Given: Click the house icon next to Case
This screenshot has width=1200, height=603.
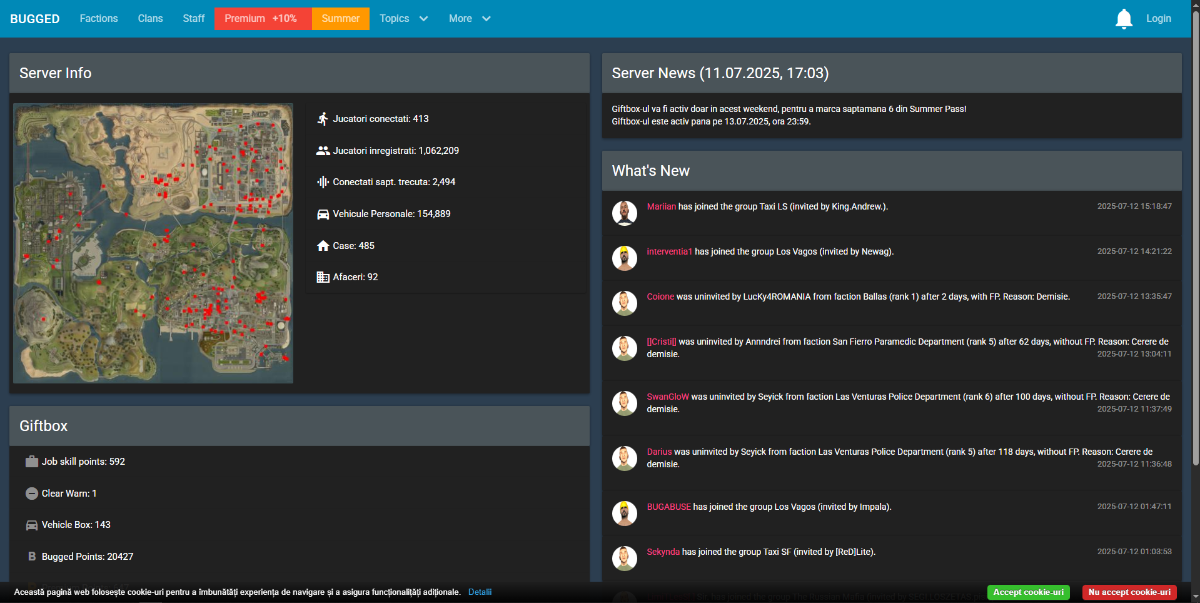Looking at the screenshot, I should 322,246.
